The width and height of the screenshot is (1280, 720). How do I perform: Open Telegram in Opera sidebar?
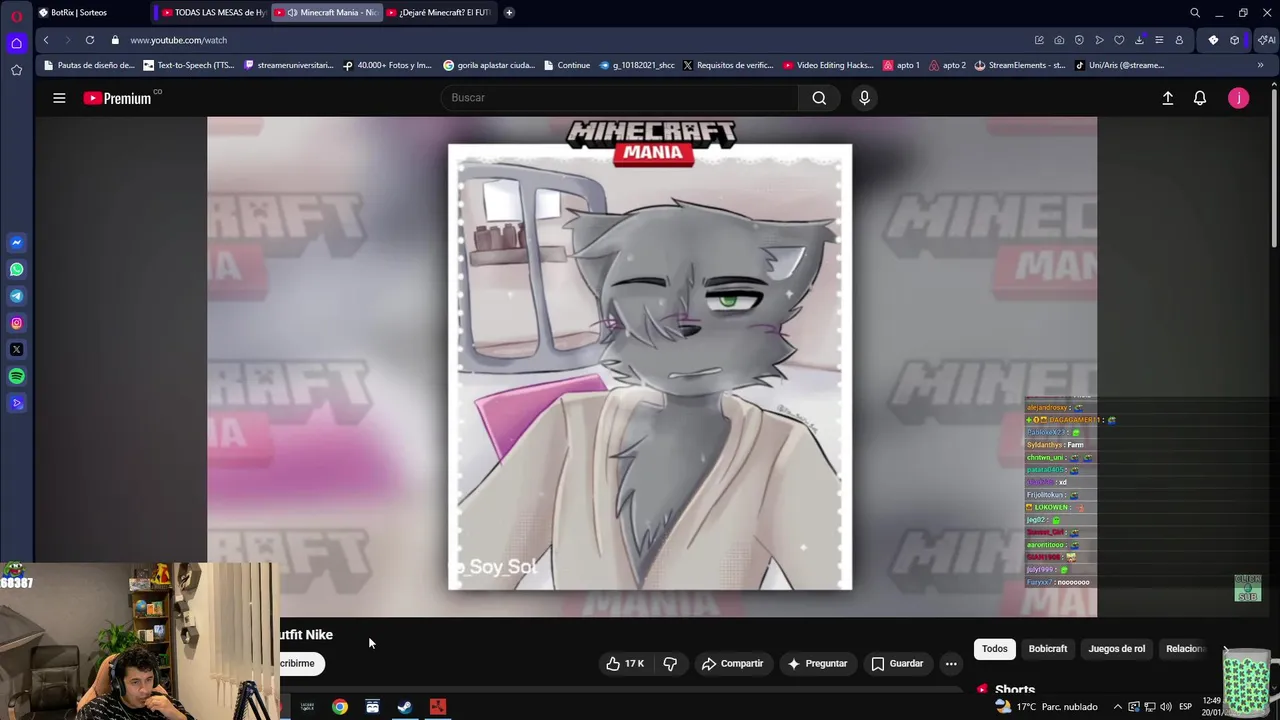pos(16,296)
